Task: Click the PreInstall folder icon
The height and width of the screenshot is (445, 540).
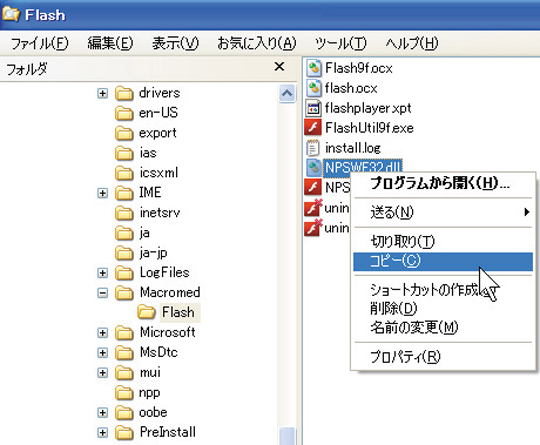Action: pyautogui.click(x=124, y=433)
